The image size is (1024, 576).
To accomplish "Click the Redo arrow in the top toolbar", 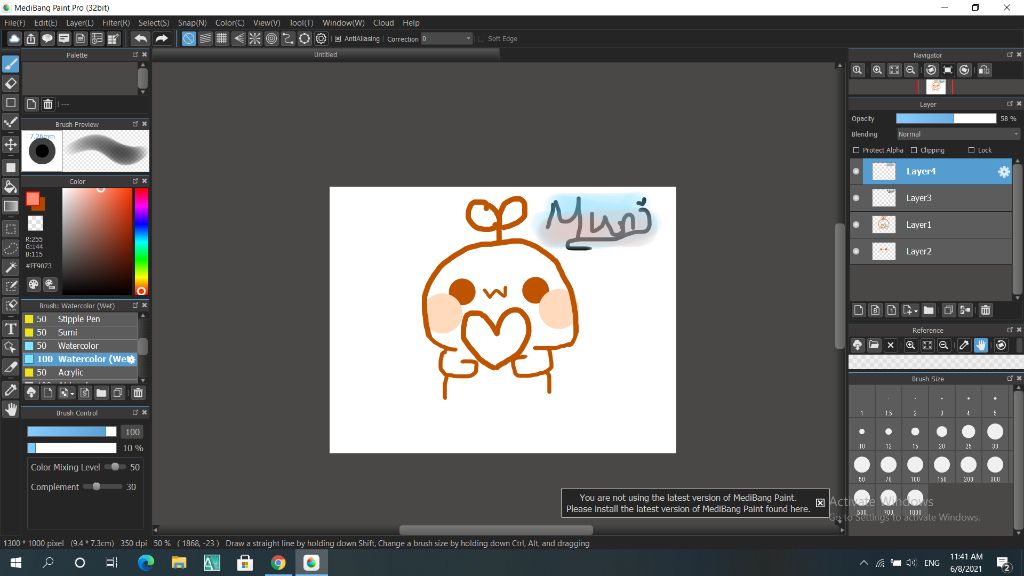I will [x=161, y=39].
